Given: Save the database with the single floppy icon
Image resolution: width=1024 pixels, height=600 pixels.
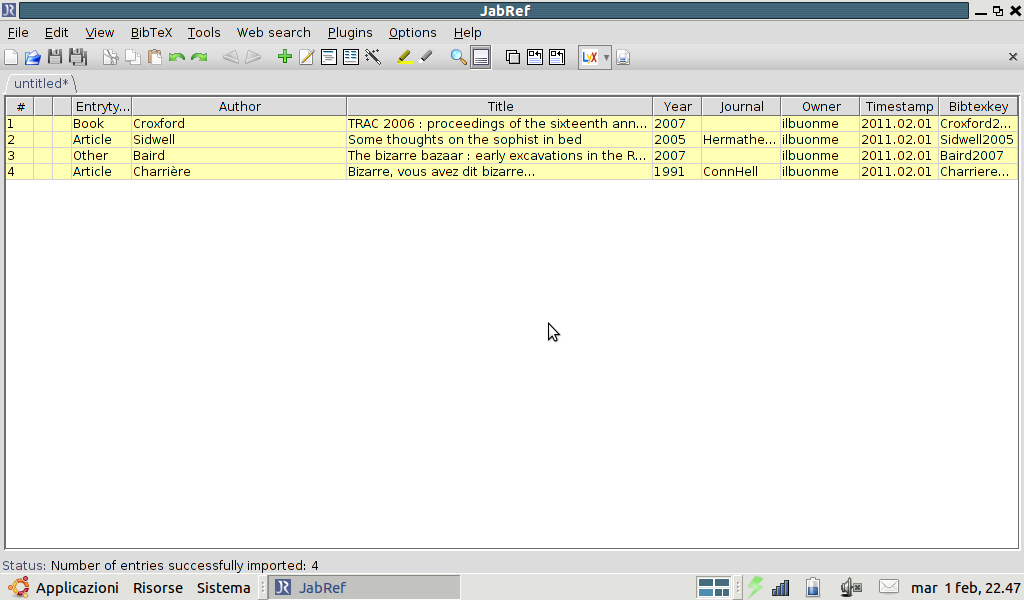Looking at the screenshot, I should [55, 57].
